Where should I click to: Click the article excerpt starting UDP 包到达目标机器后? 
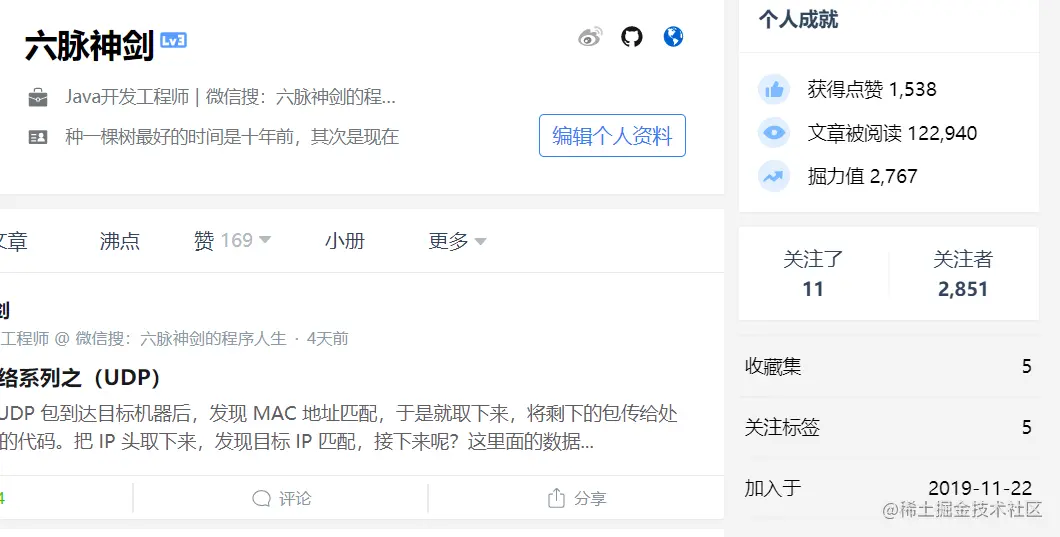coord(339,427)
